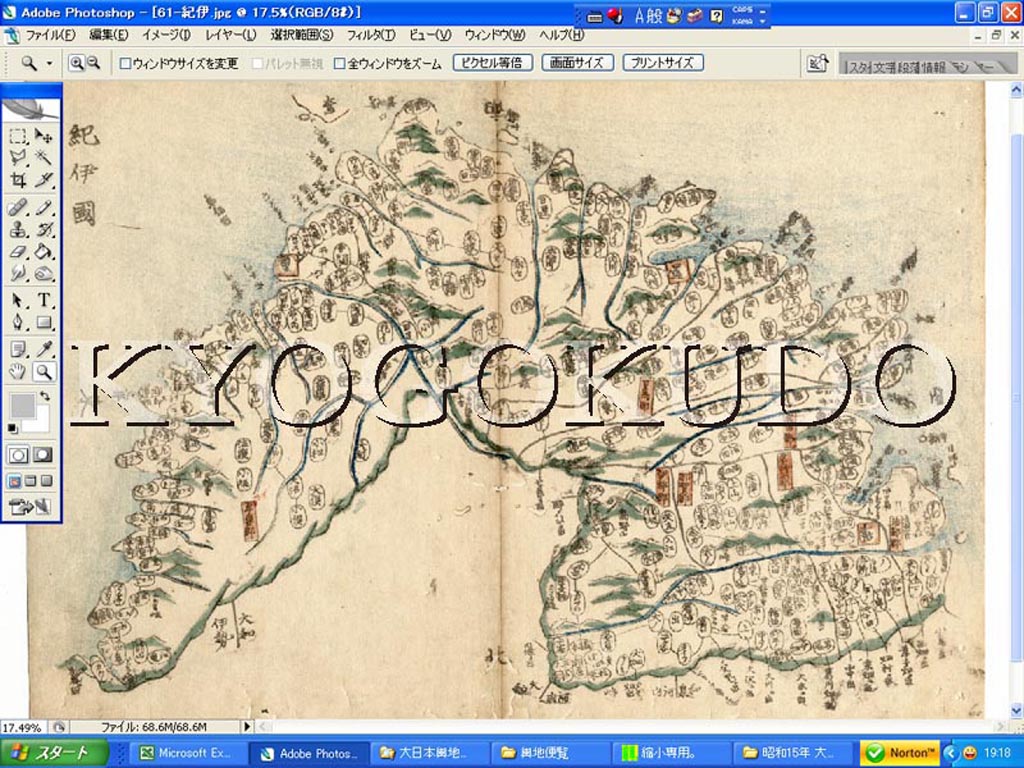Open the ビュー(V) menu
Screen dimensions: 1024x768
click(x=430, y=35)
